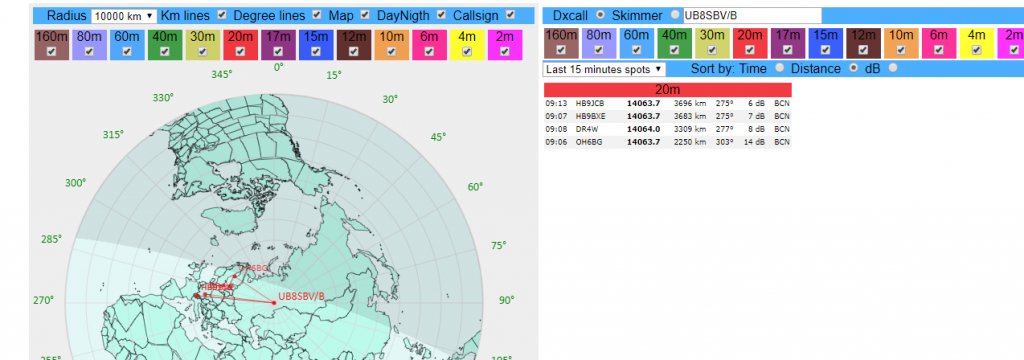Image resolution: width=1024 pixels, height=360 pixels.
Task: Toggle the red 20m band swatch on map panel
Action: (240, 44)
